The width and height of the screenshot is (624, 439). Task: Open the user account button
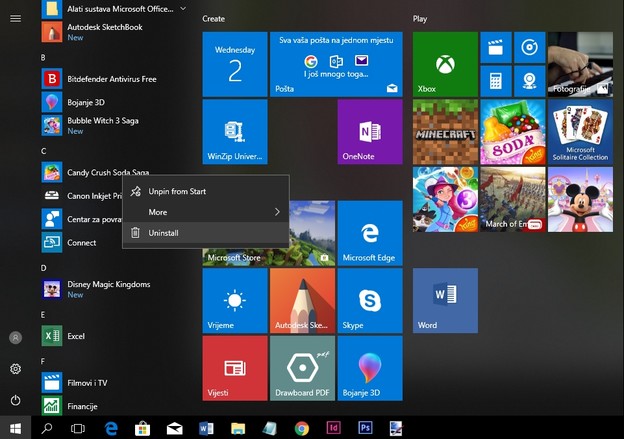click(16, 338)
